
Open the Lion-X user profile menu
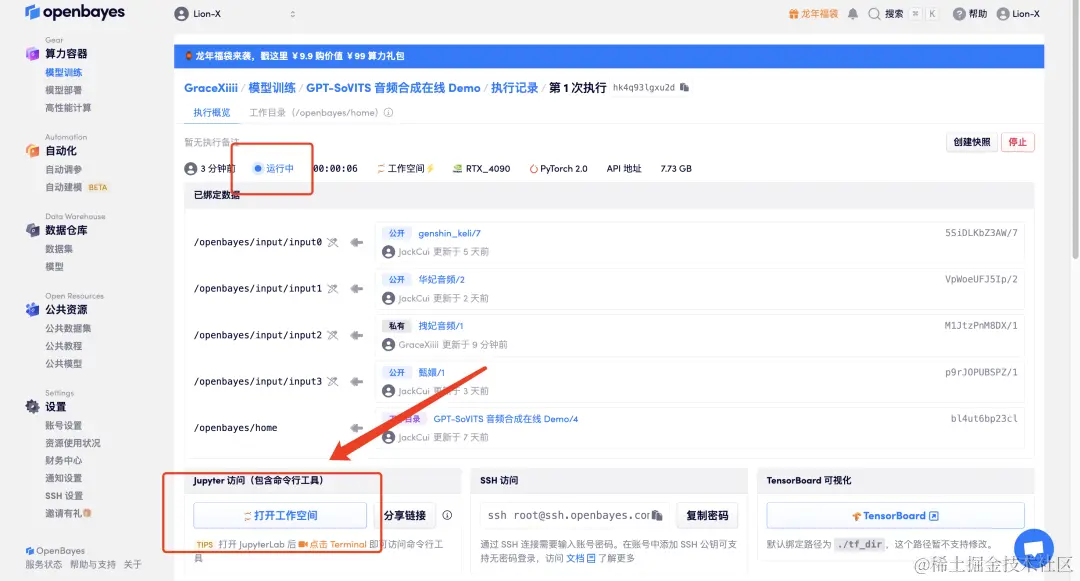pos(1018,14)
